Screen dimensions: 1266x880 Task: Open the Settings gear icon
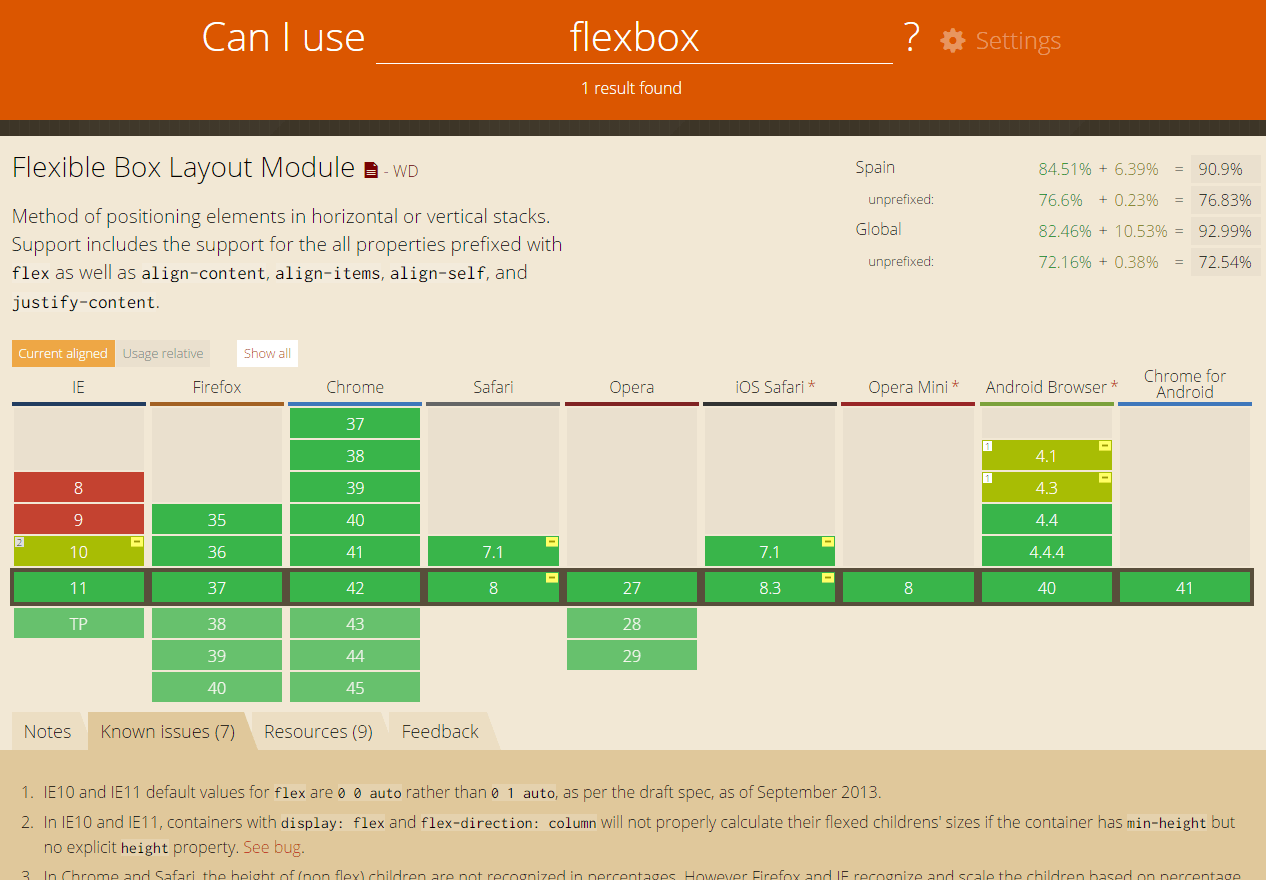pos(953,41)
